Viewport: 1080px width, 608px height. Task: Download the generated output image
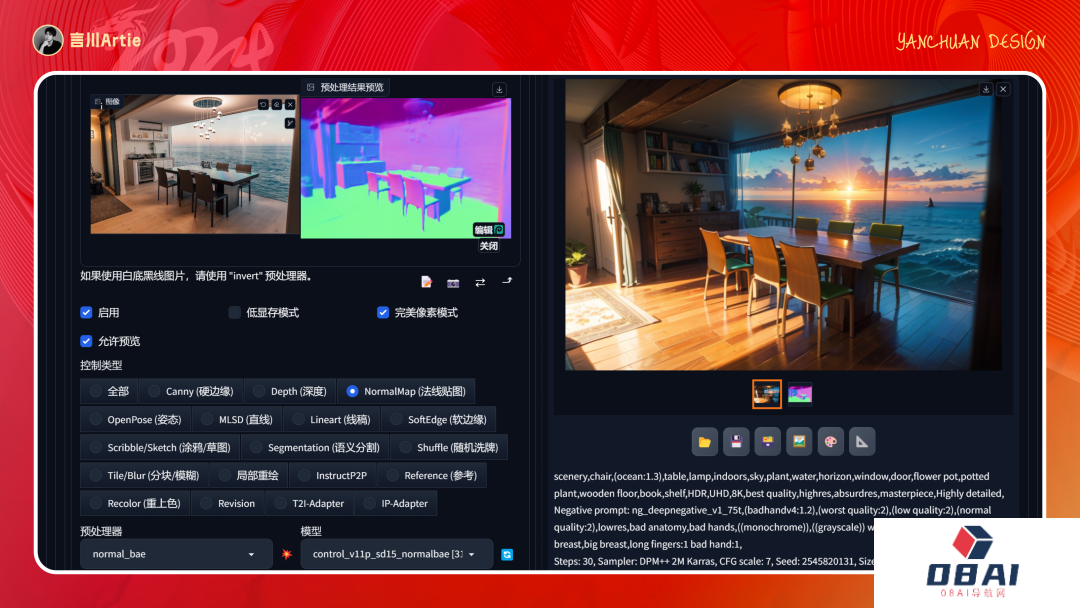[986, 90]
